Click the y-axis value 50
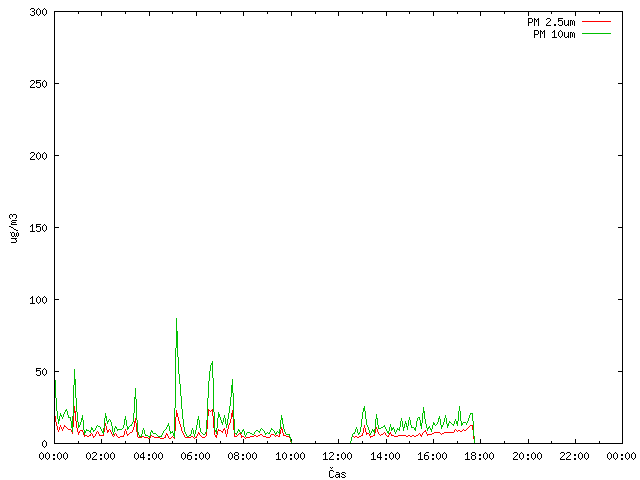Screen dimensions: 640x480 [41, 372]
